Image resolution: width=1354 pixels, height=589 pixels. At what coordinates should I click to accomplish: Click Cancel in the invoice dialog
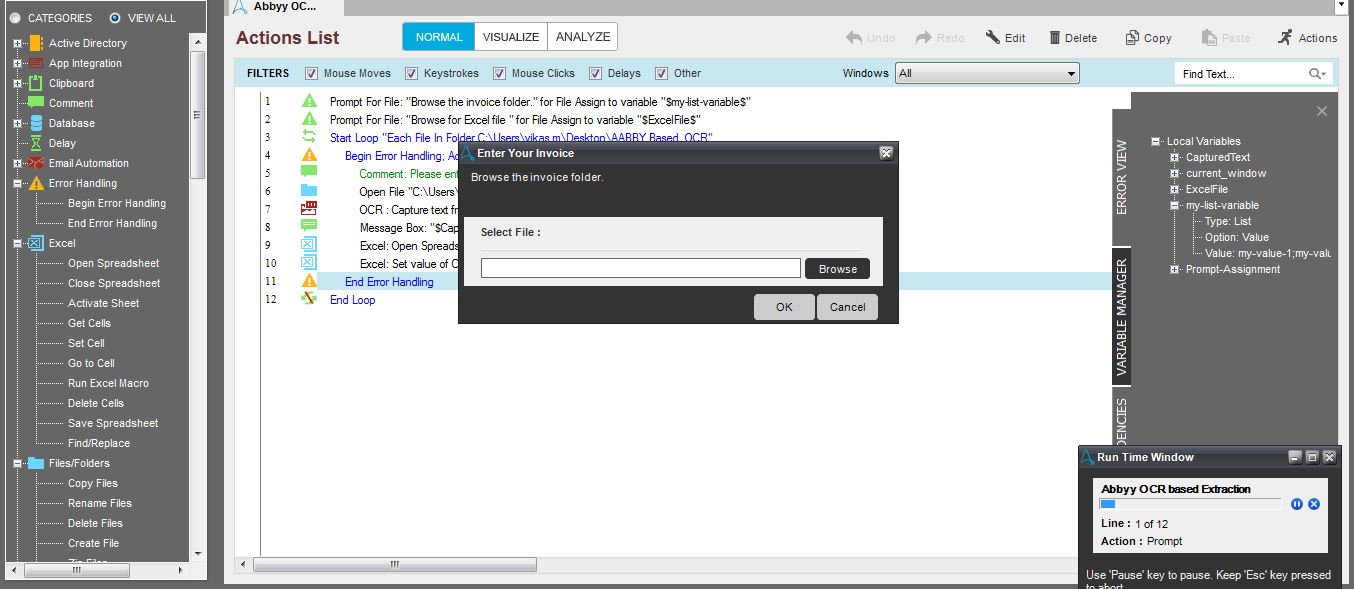point(847,307)
